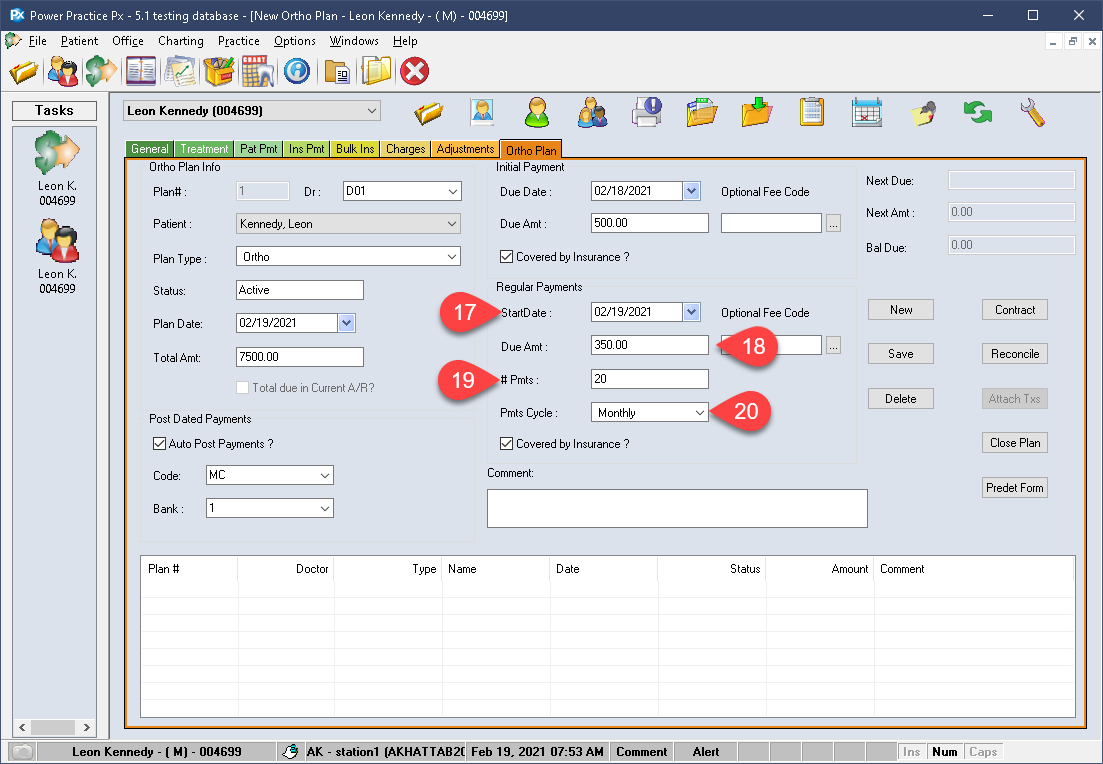
Task: Browse Initial Payment Optional Fee Code ellipsis
Action: [x=833, y=224]
